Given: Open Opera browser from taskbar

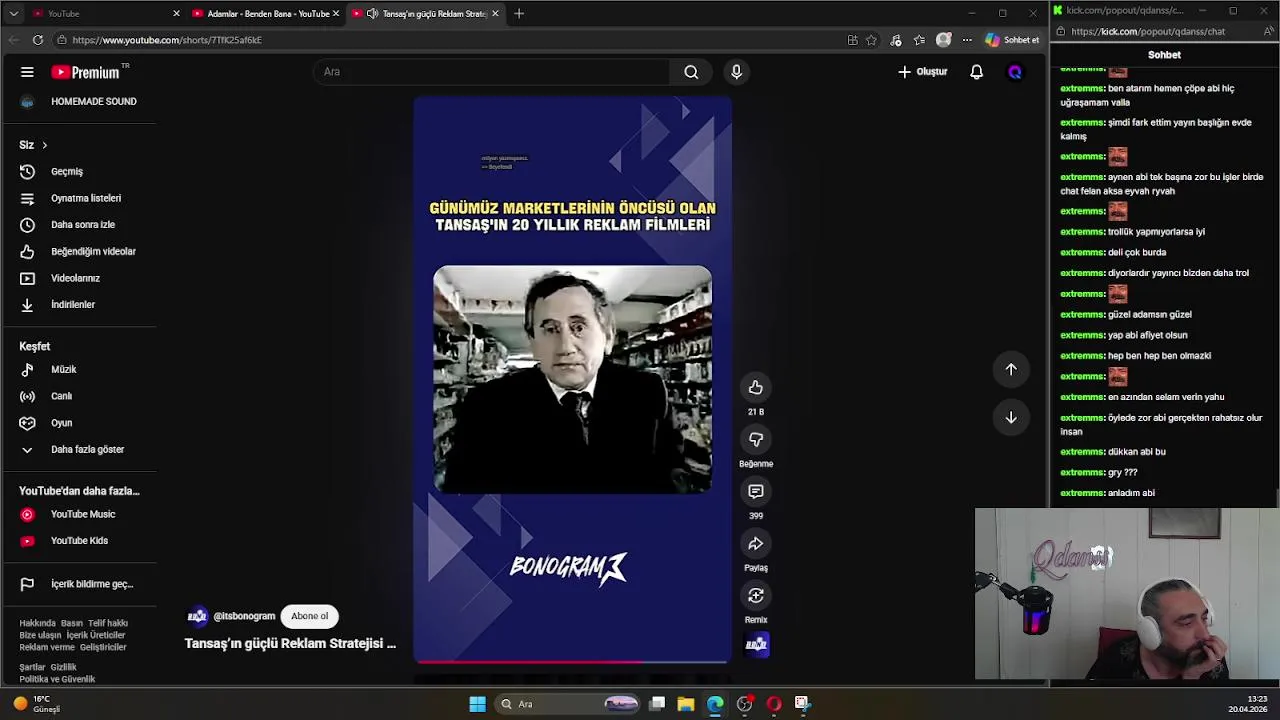Looking at the screenshot, I should click(773, 704).
